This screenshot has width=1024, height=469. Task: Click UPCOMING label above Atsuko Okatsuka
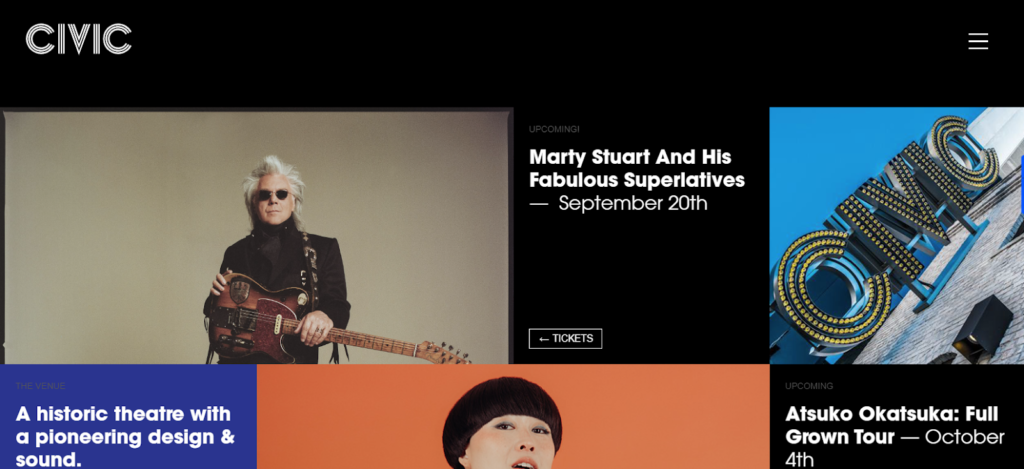click(809, 386)
